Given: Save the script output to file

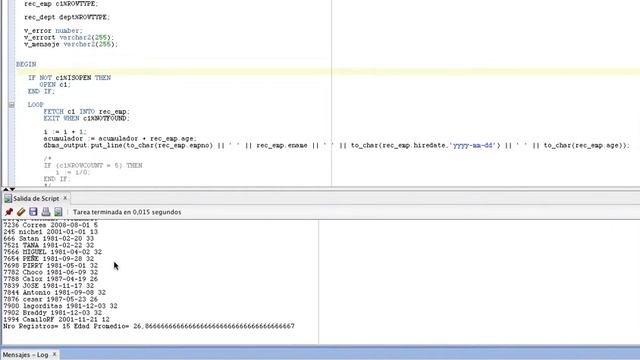Looking at the screenshot, I should point(33,212).
